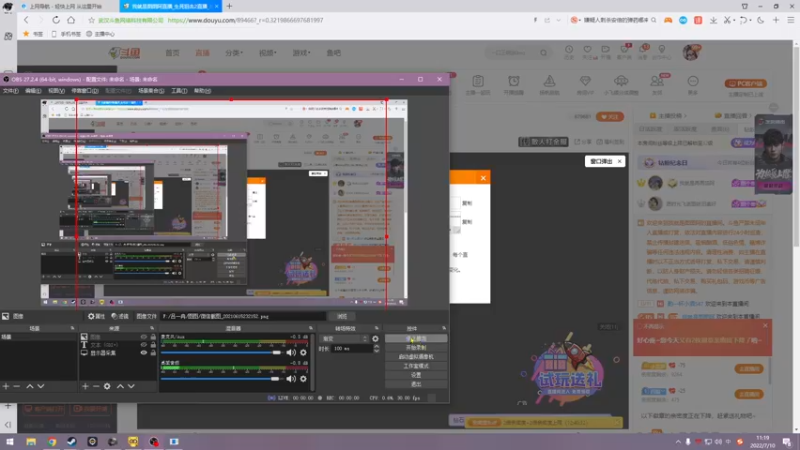
Task: Click browser home button
Action: coord(71,20)
